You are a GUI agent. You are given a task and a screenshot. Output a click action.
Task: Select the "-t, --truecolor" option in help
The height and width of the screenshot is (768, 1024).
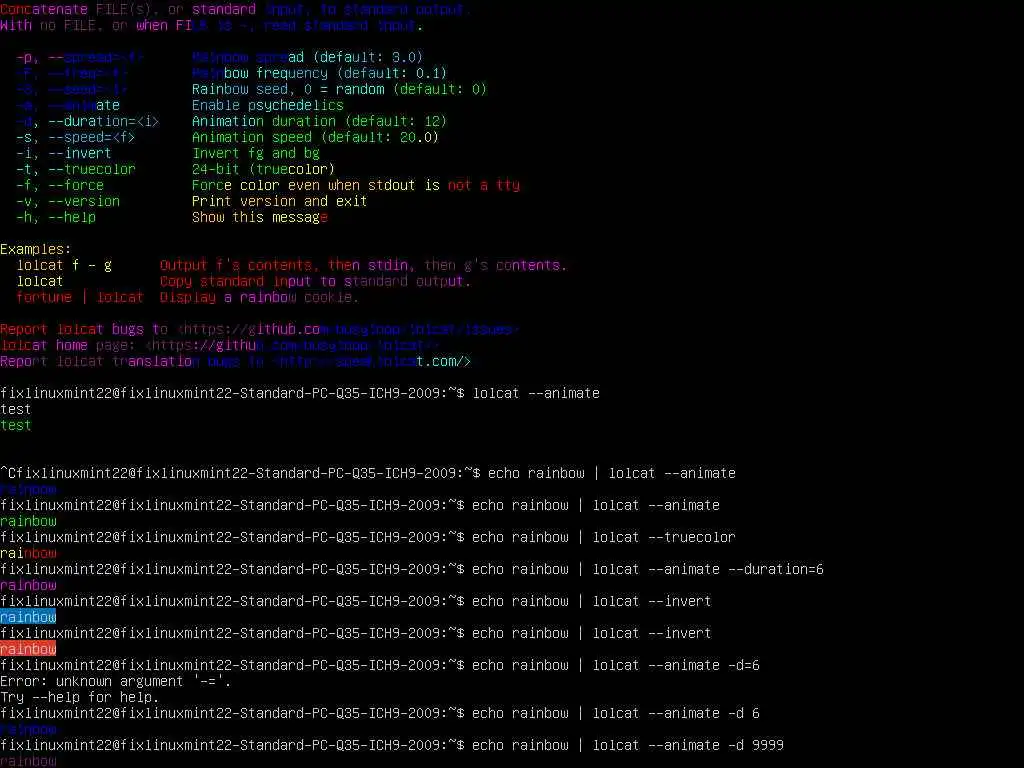point(76,169)
